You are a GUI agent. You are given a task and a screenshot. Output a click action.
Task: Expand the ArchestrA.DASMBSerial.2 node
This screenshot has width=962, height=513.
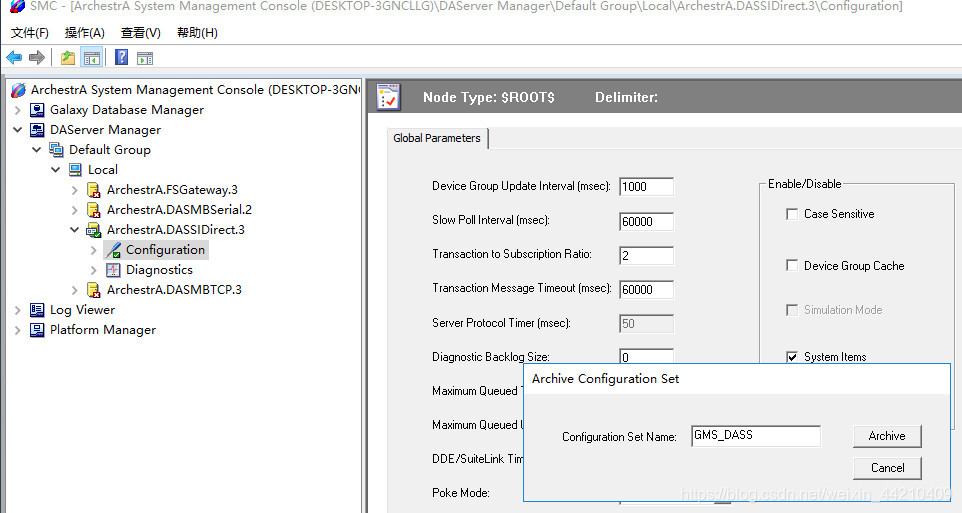pos(75,210)
